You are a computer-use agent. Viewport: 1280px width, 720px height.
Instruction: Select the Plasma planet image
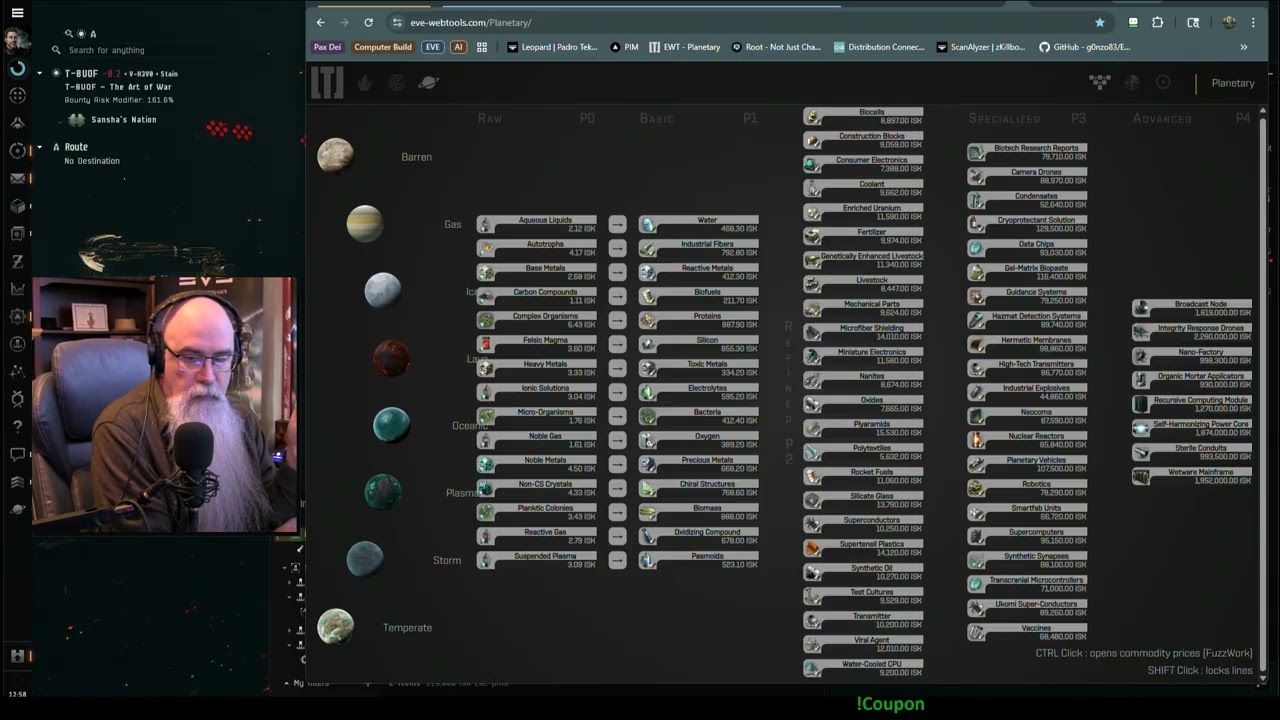383,491
